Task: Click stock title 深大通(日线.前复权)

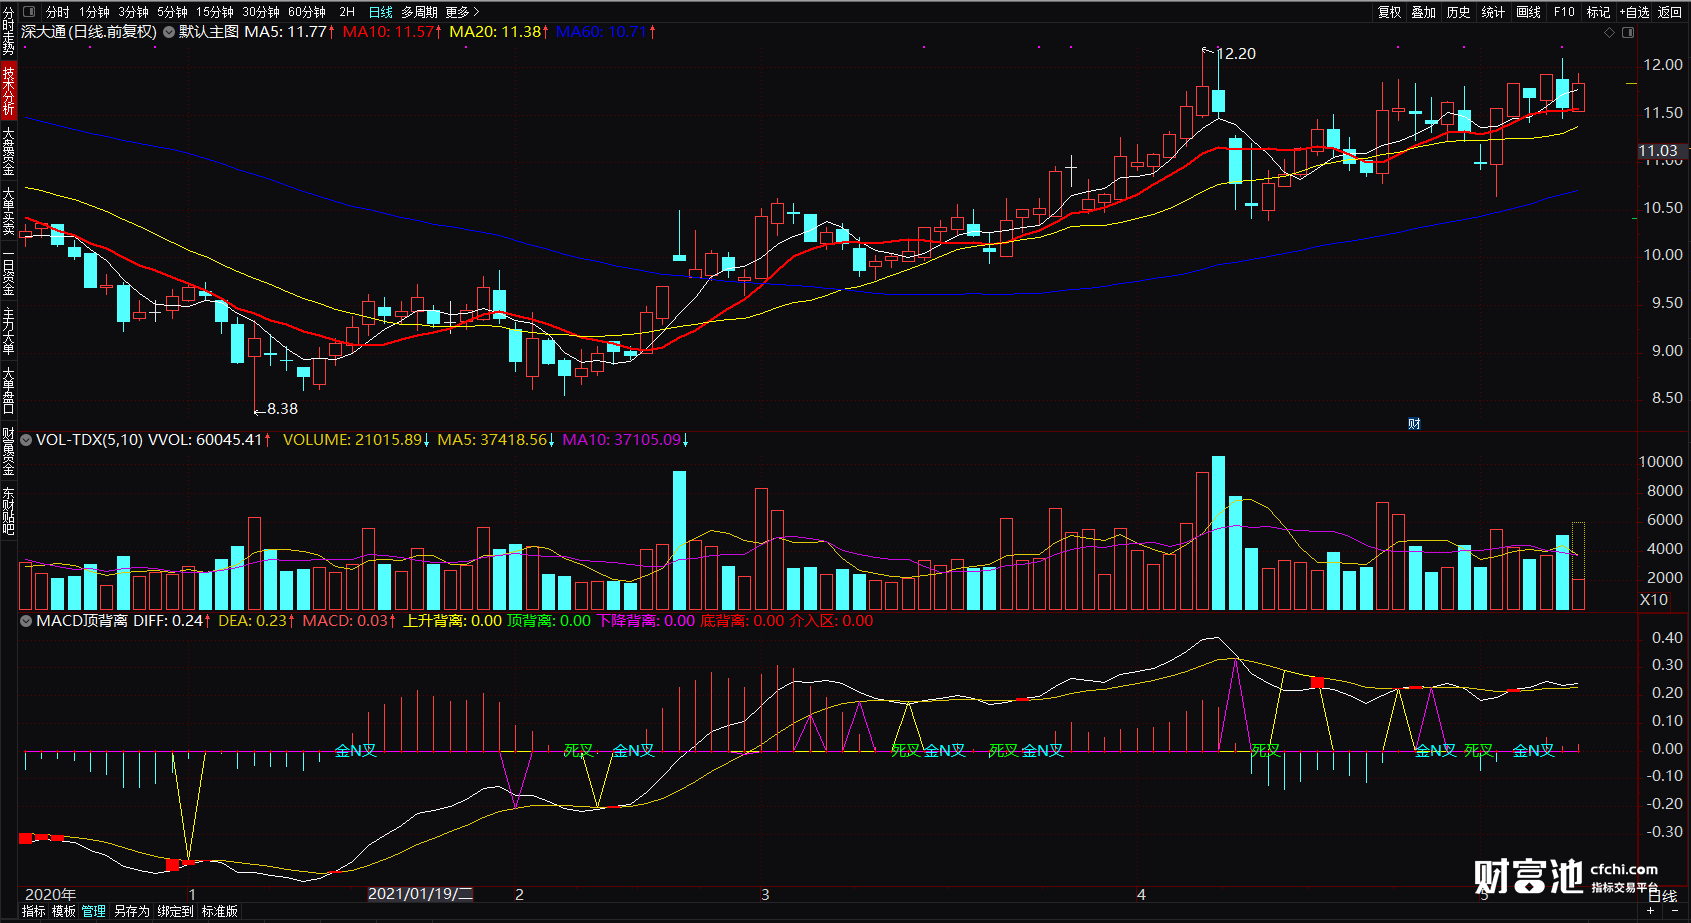Action: pos(89,32)
